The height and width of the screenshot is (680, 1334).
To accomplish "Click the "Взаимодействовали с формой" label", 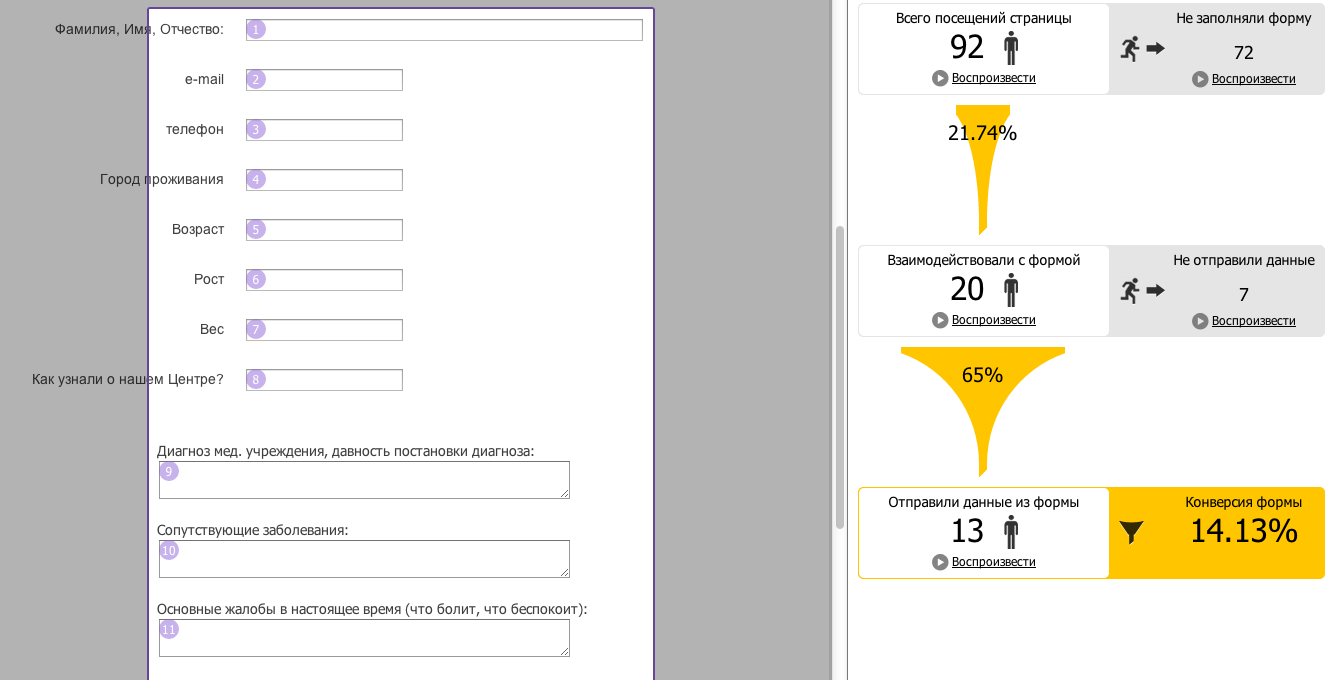I will (x=983, y=260).
